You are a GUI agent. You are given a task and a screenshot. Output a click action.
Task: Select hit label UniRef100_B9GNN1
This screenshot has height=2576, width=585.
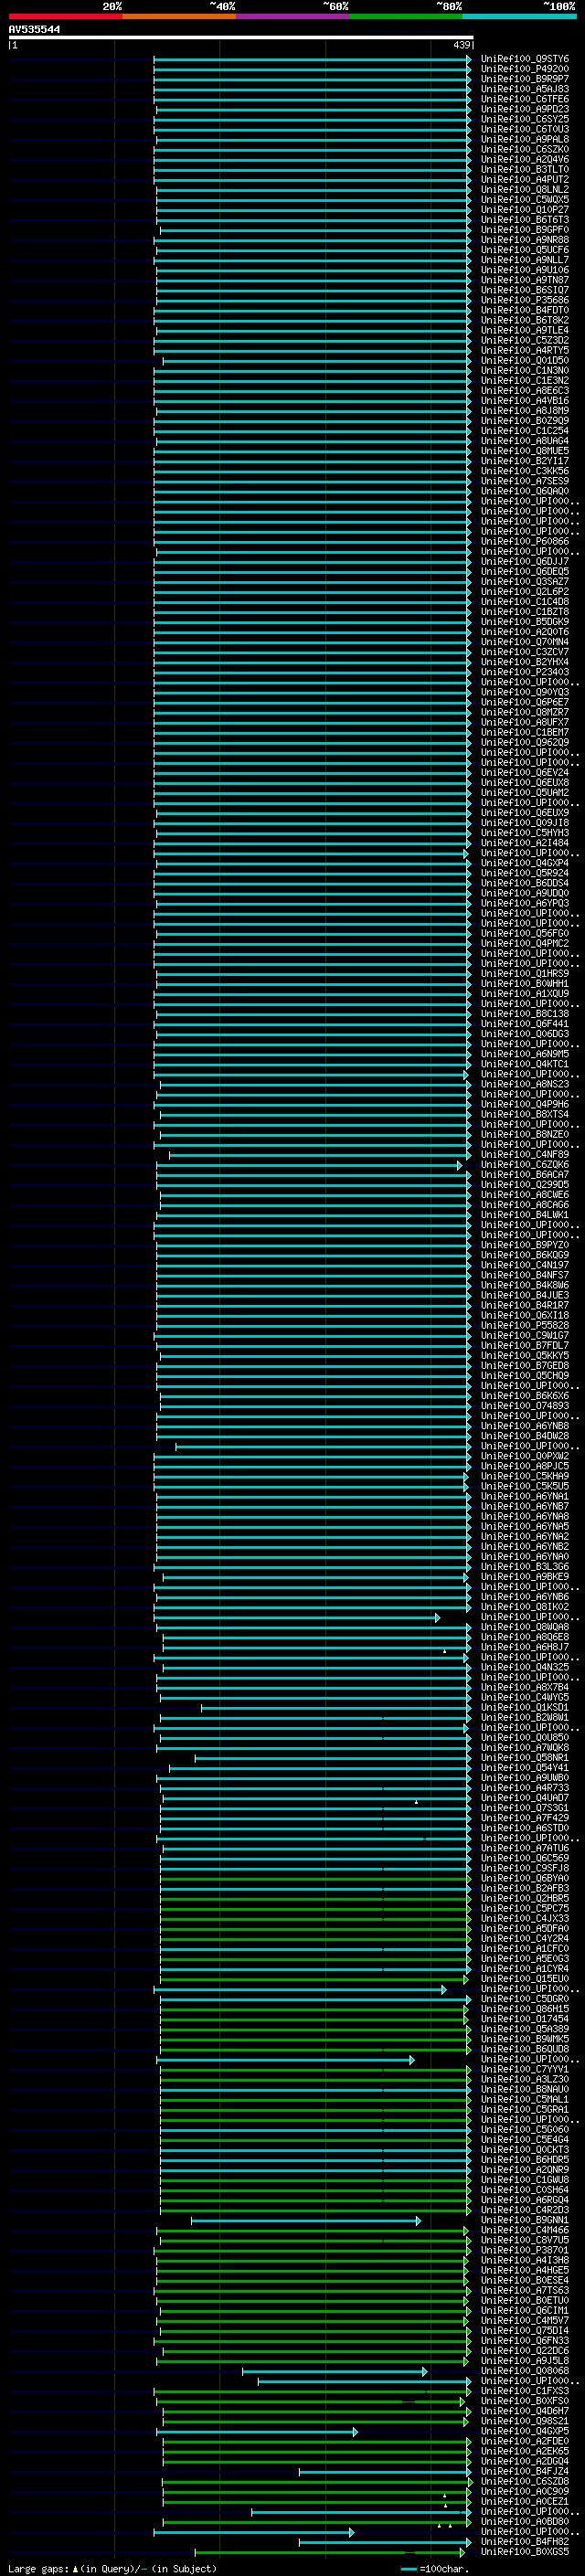click(525, 2220)
